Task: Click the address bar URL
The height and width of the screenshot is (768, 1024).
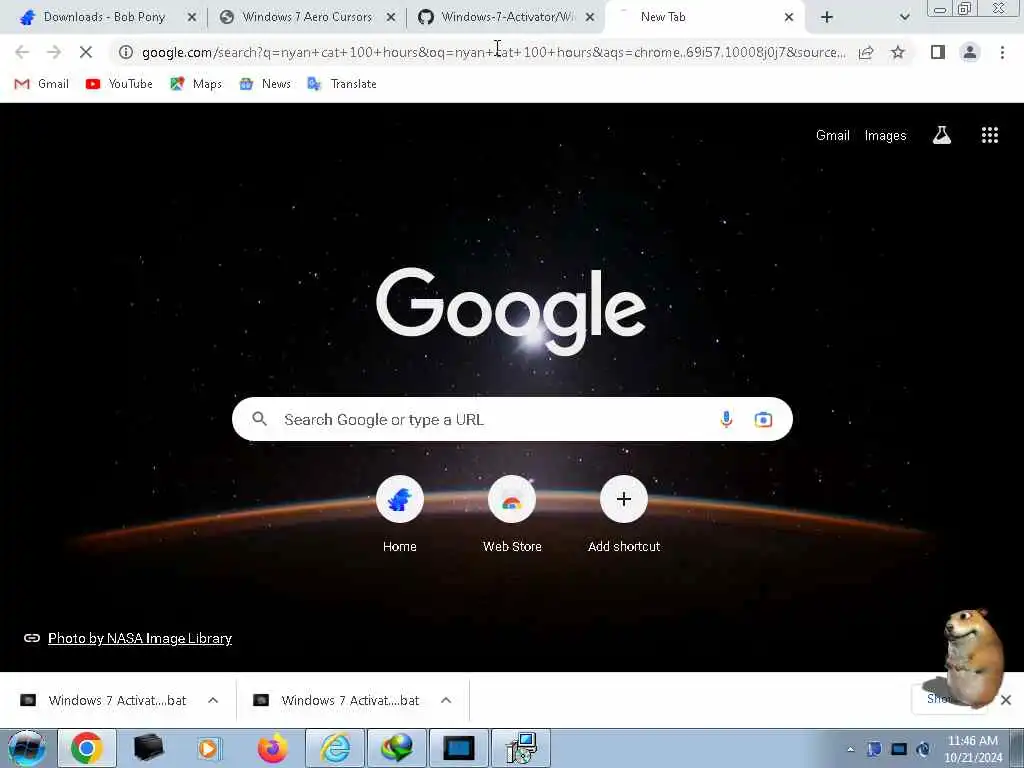Action: pos(493,52)
